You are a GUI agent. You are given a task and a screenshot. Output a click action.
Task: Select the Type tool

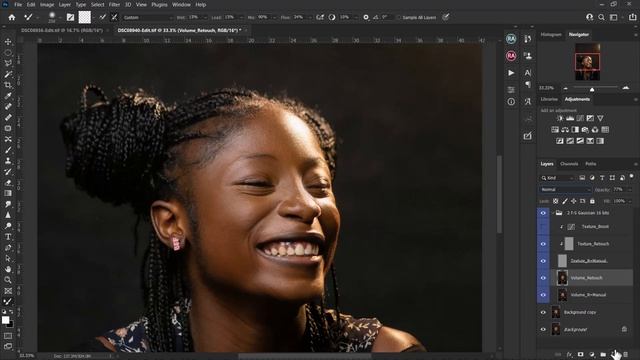(8, 237)
